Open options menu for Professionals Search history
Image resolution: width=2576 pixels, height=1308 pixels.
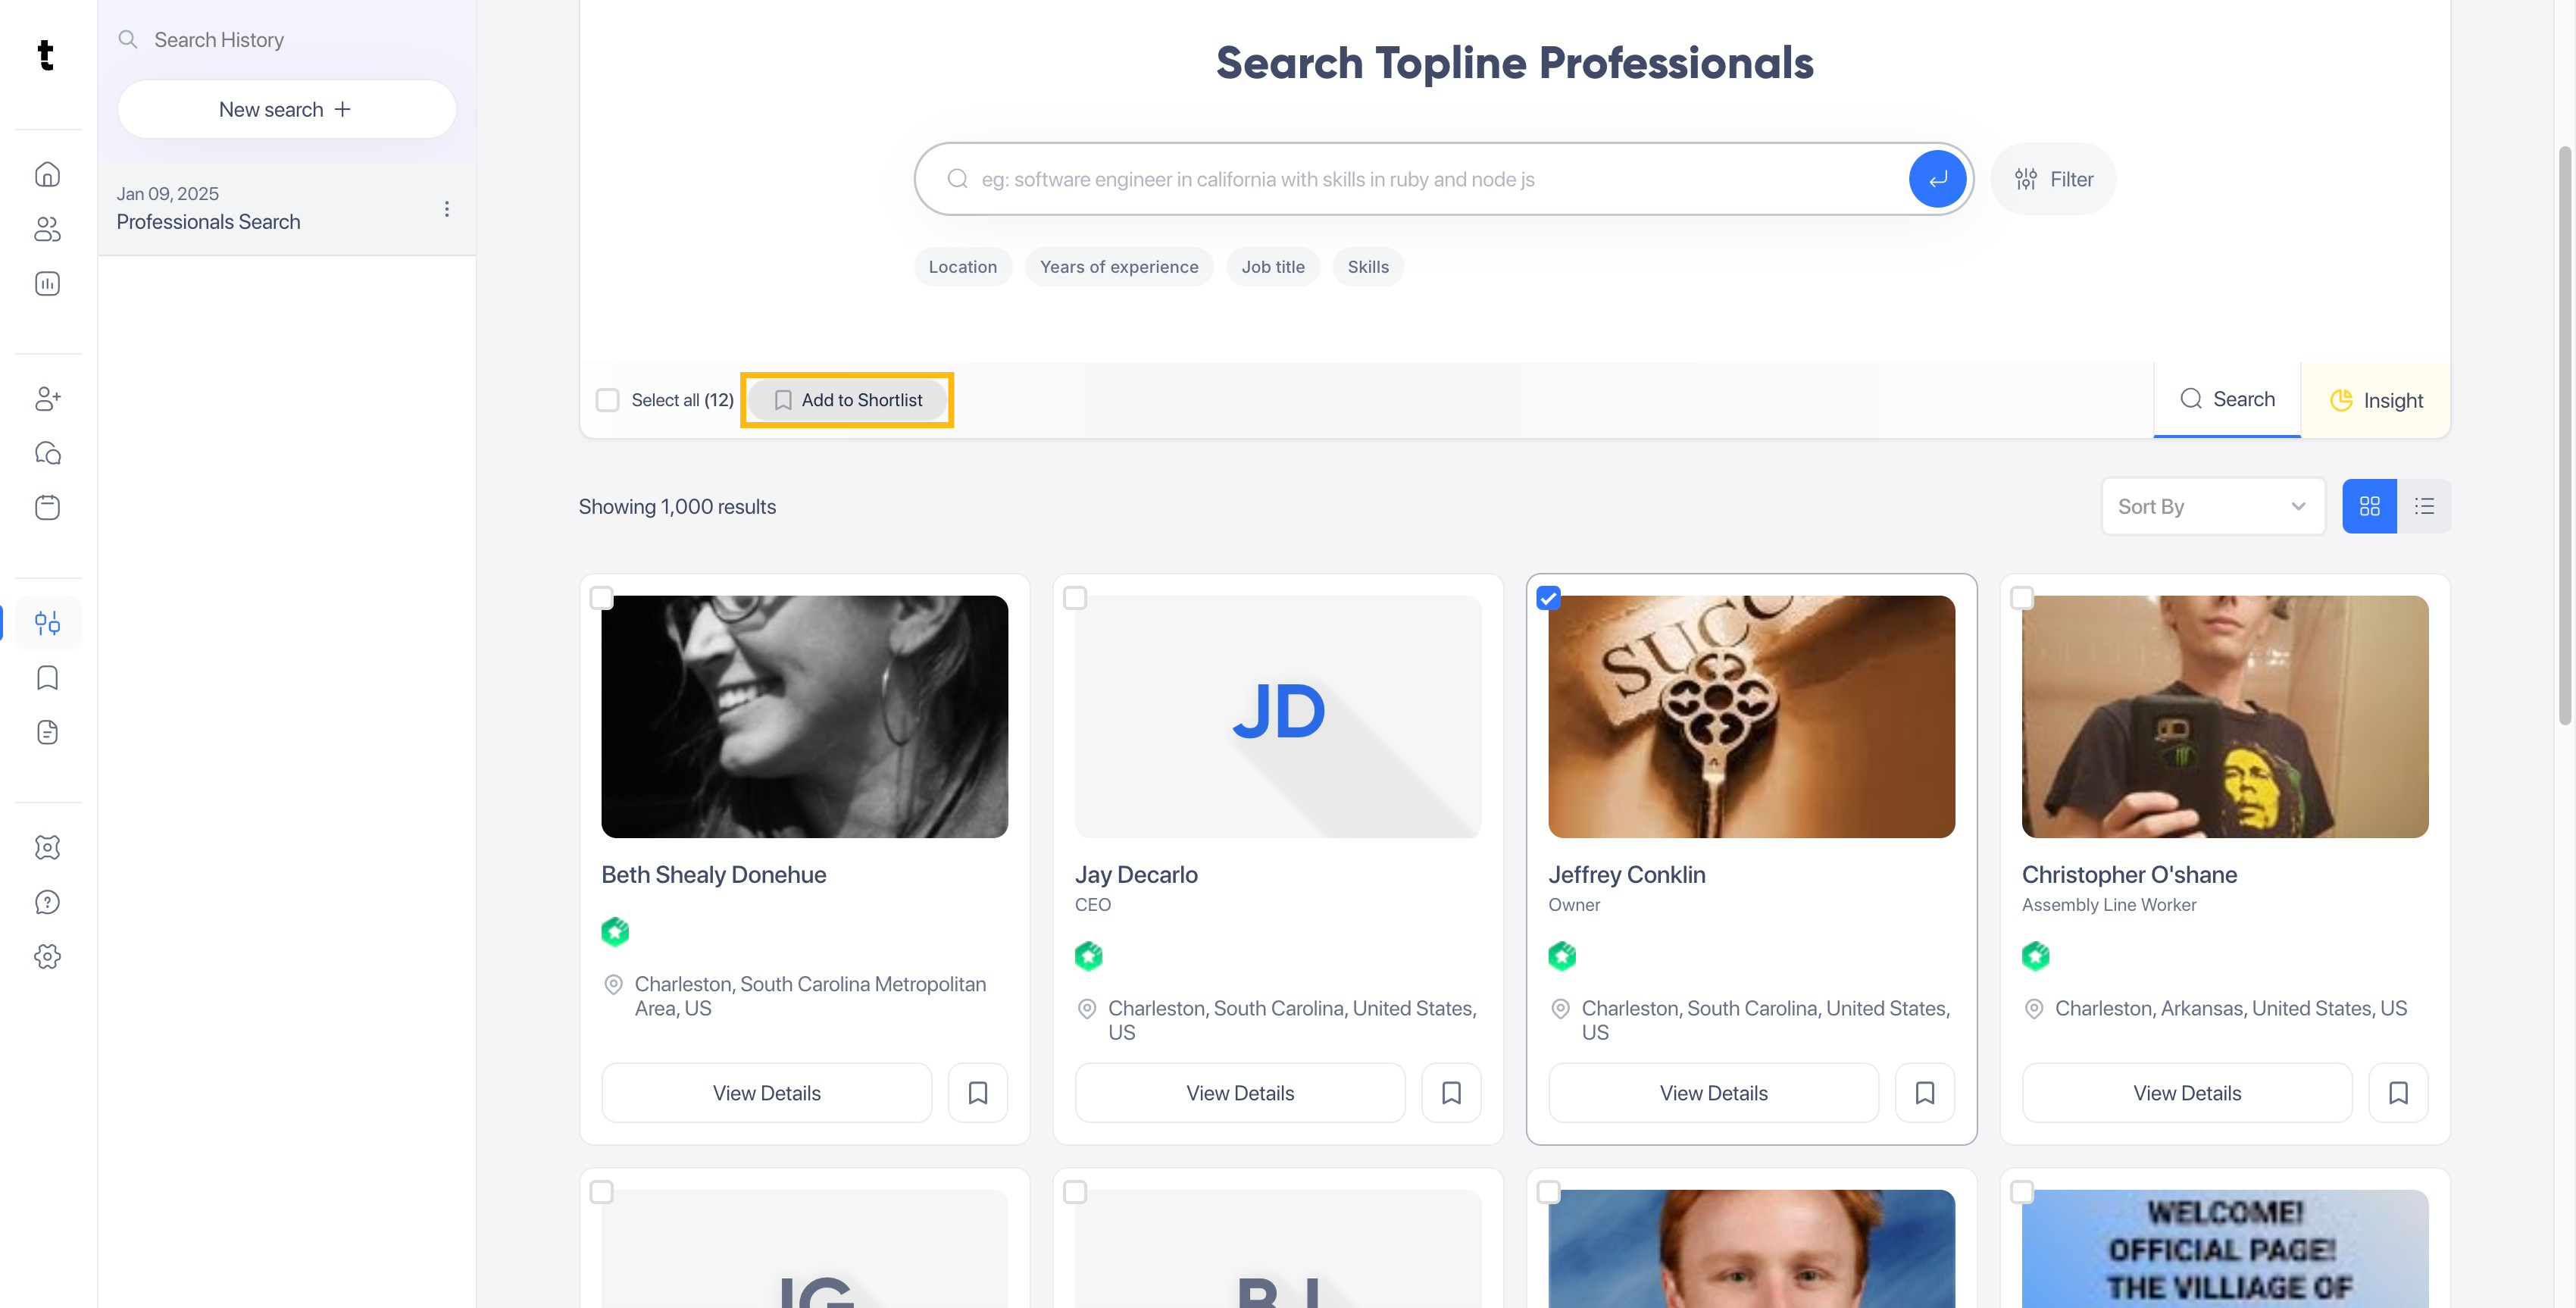pos(447,208)
